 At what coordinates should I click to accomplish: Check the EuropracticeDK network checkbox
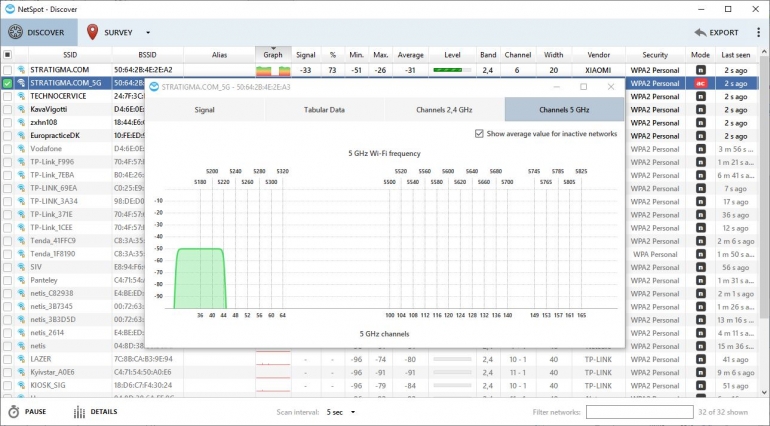7,136
